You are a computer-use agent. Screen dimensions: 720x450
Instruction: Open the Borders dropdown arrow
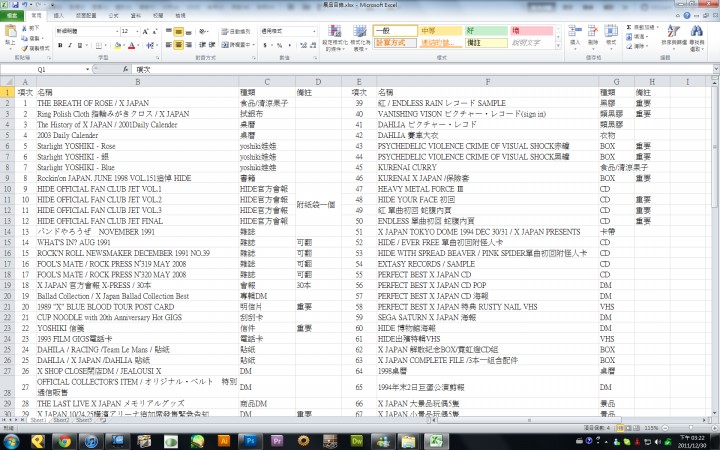point(105,45)
